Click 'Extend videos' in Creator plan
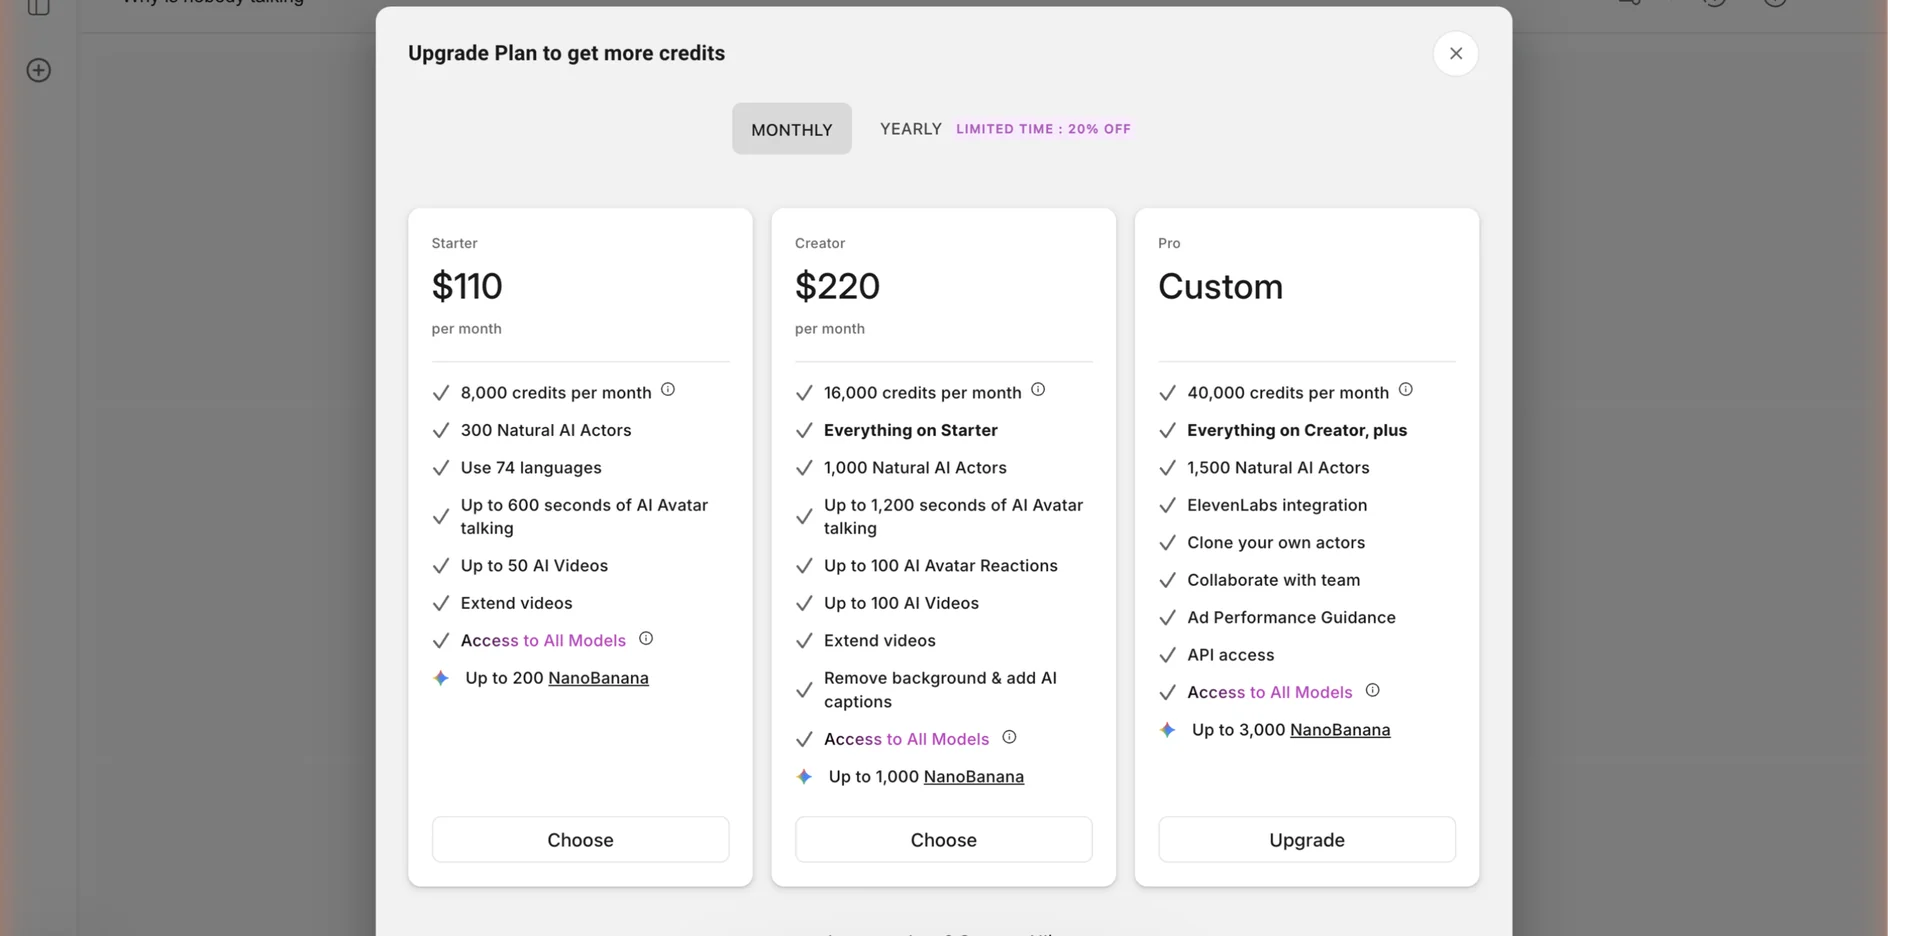The image size is (1920, 936). coord(879,641)
